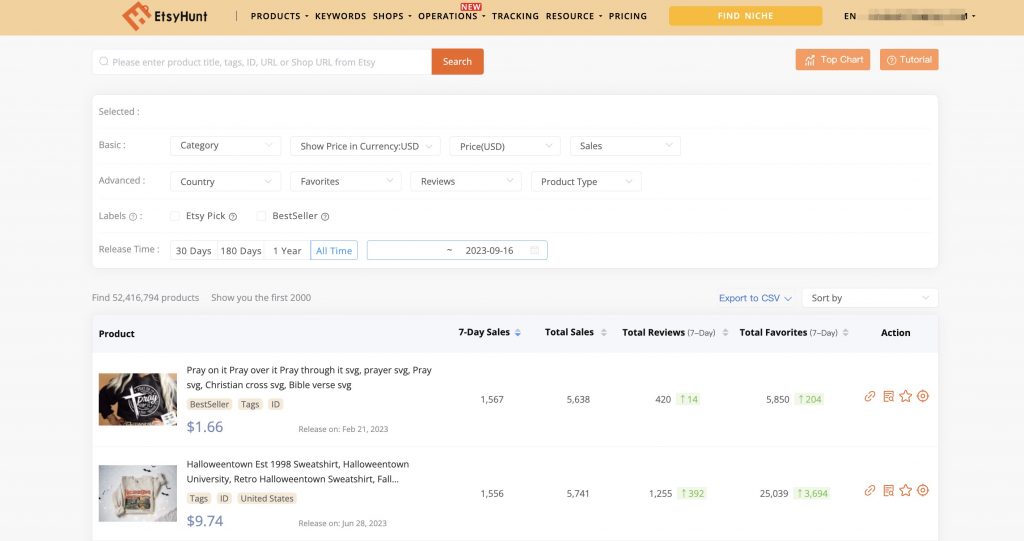Open Show Price in Currency dropdown
The height and width of the screenshot is (541, 1024).
tap(365, 146)
